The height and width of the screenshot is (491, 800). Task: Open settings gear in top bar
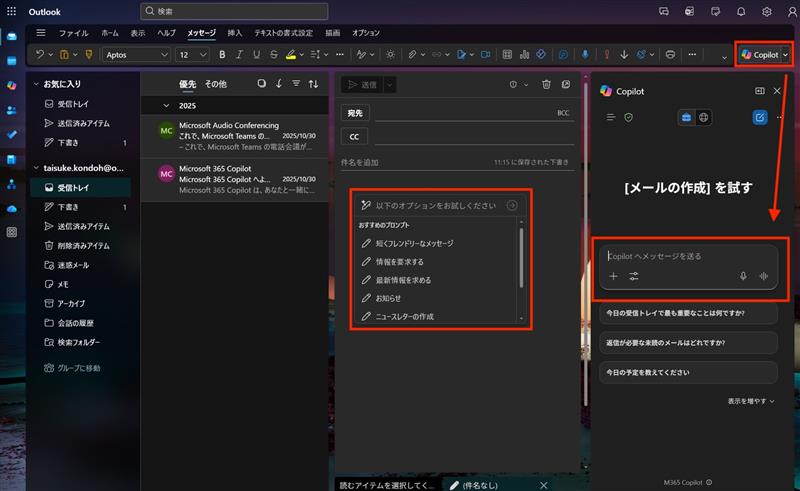pyautogui.click(x=766, y=12)
